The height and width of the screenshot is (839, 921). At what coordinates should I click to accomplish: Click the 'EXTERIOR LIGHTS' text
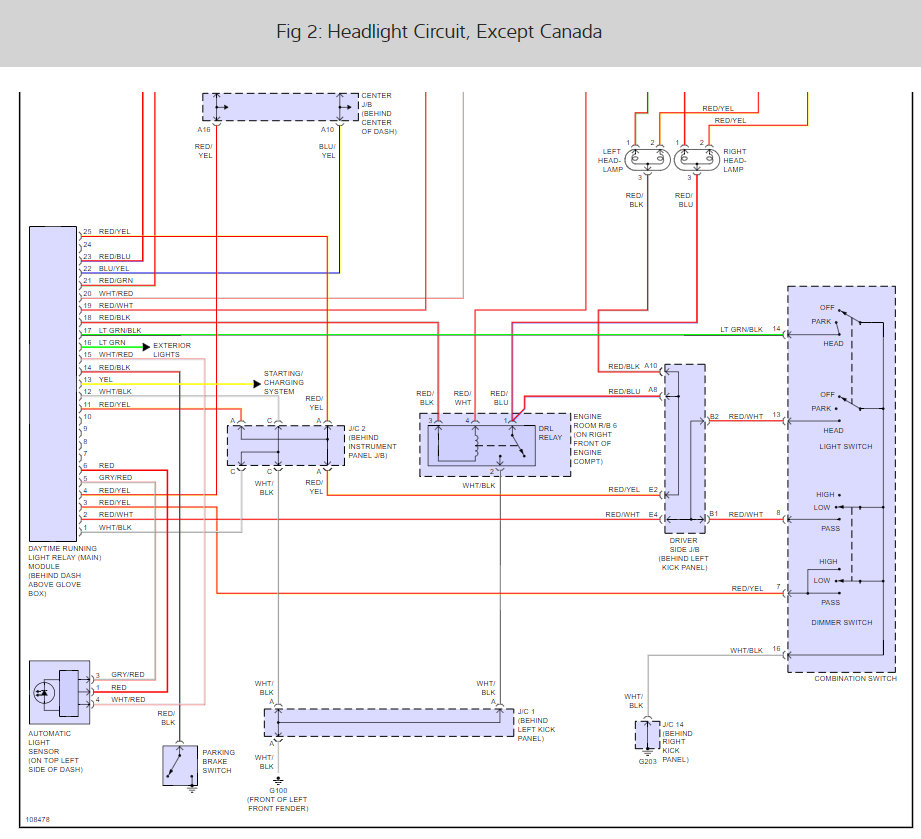pos(172,350)
